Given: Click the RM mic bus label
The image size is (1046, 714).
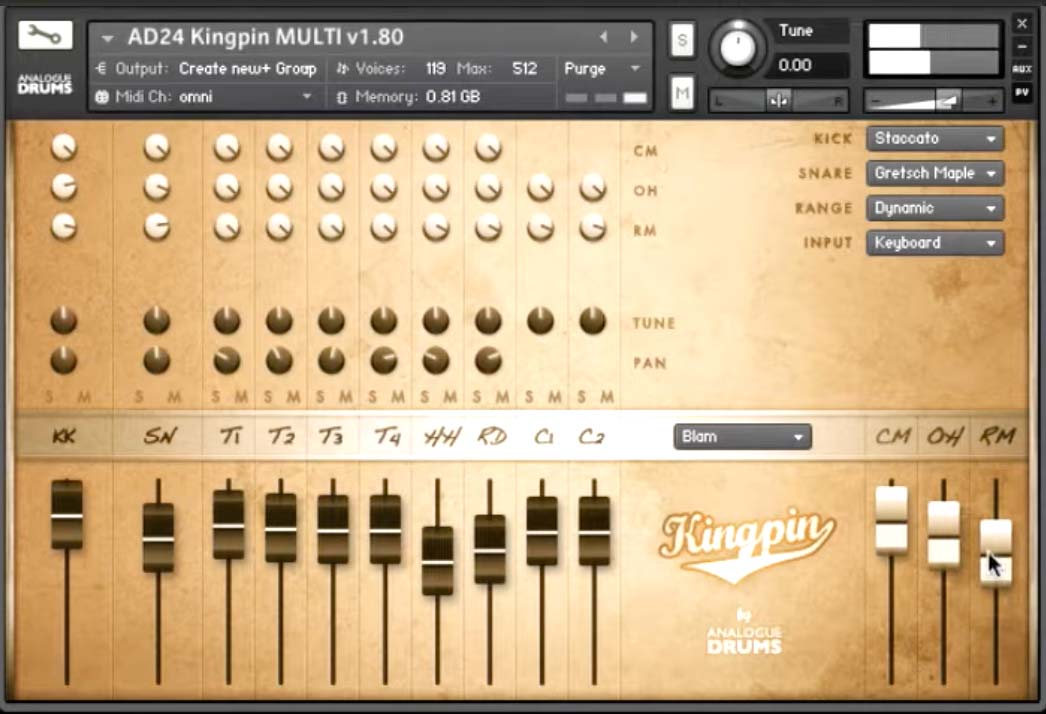Looking at the screenshot, I should coord(997,436).
